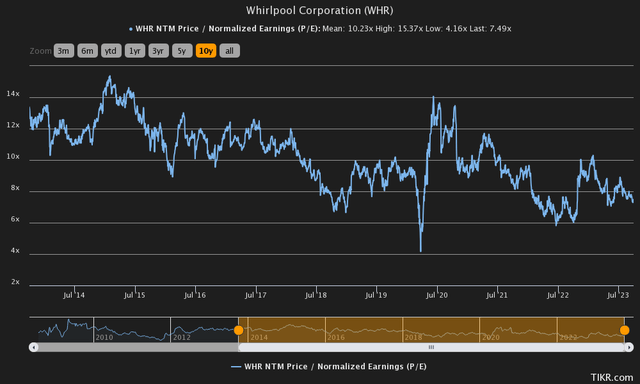Click the right scroll arrow of navigator scrollbar
The image size is (640, 384).
629,347
